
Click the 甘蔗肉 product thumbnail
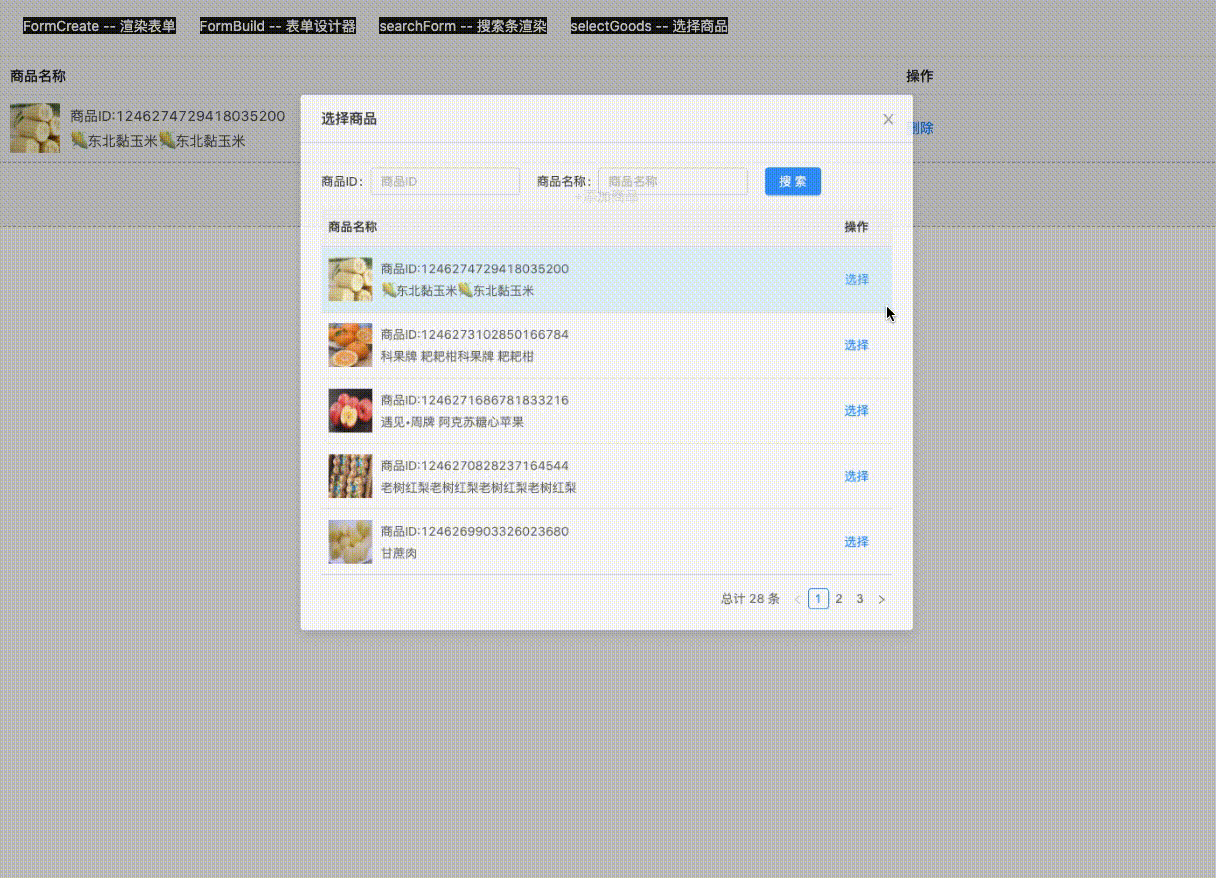(350, 542)
